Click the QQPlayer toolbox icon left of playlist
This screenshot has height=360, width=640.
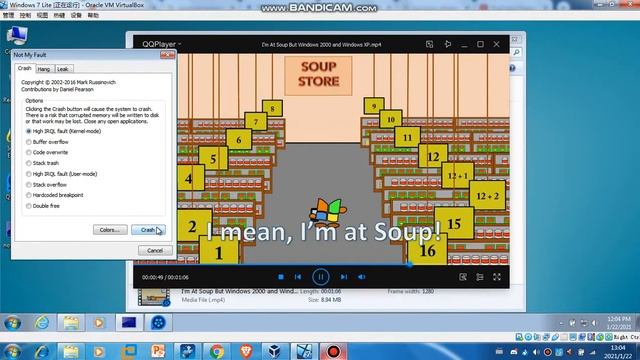(x=463, y=277)
